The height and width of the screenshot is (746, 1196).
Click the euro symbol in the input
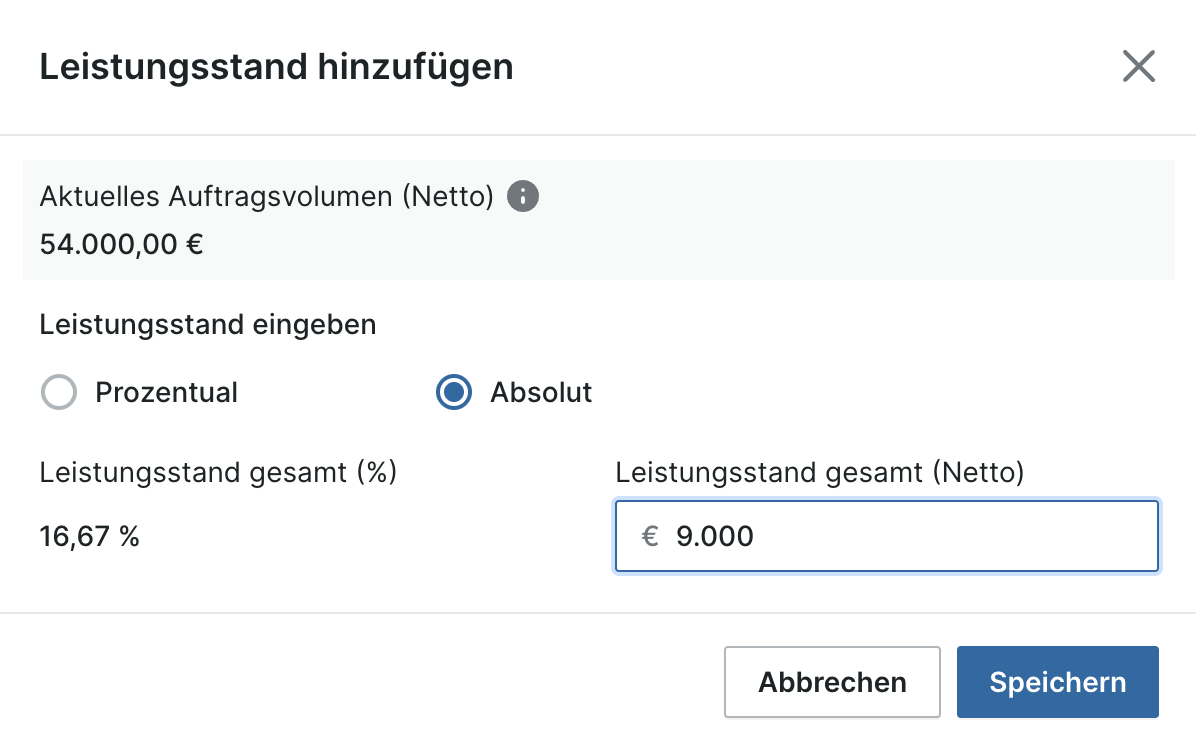click(650, 537)
